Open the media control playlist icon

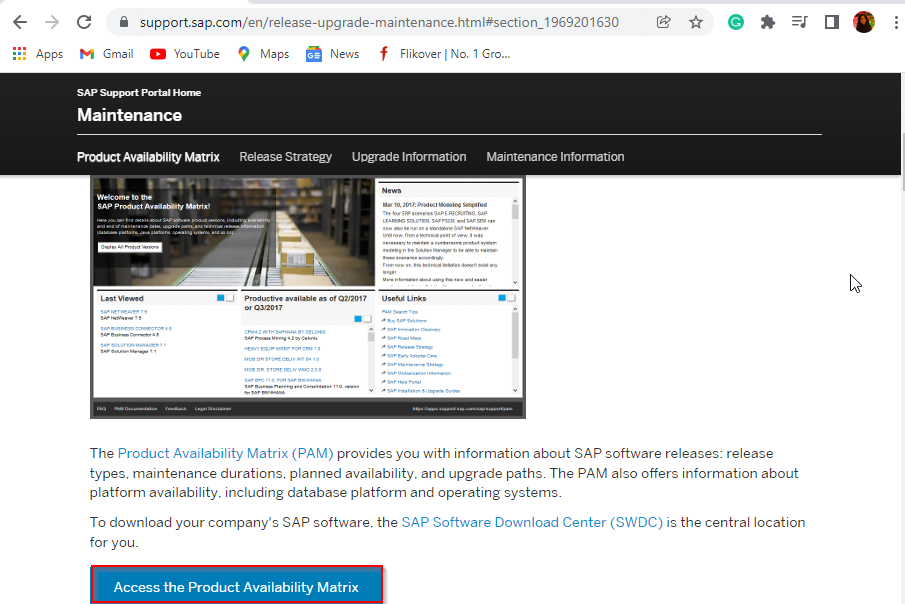coord(799,23)
